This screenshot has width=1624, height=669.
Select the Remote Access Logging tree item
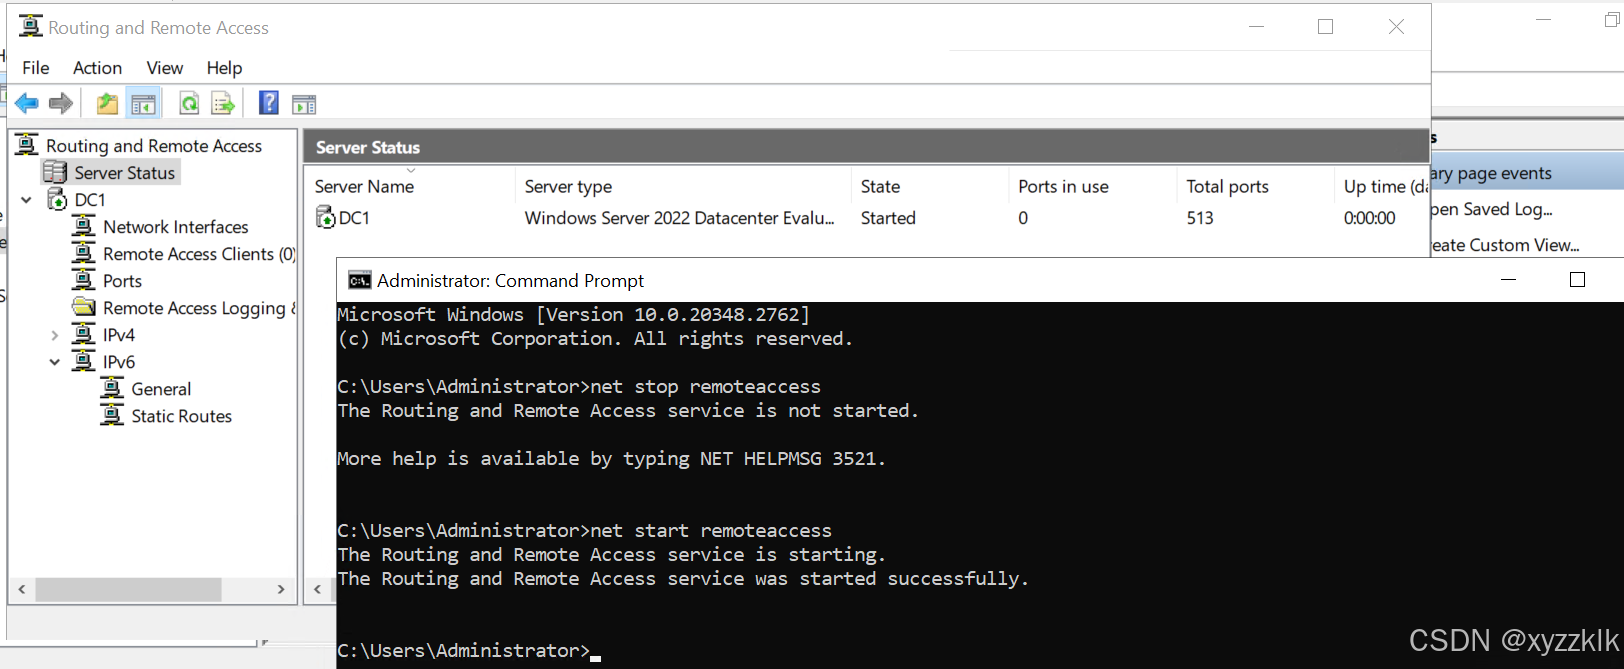199,307
